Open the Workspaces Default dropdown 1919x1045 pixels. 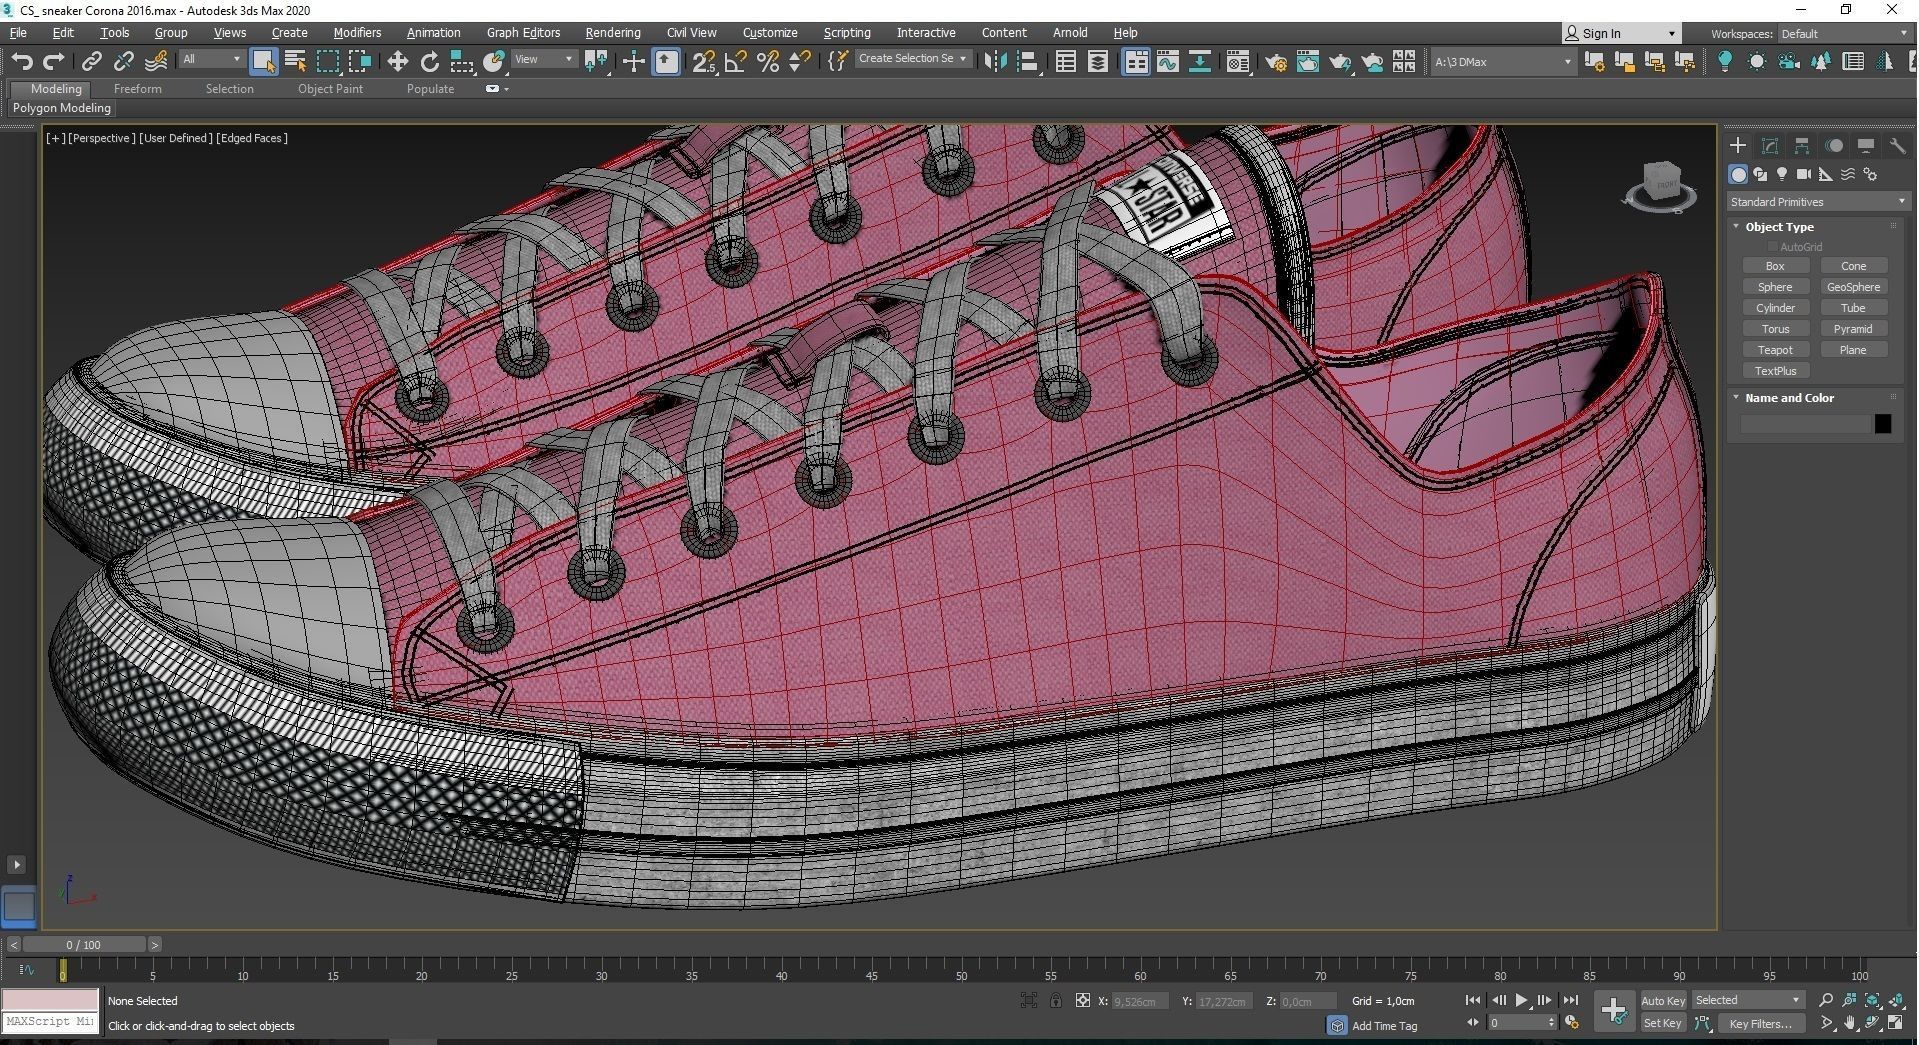(x=1844, y=33)
